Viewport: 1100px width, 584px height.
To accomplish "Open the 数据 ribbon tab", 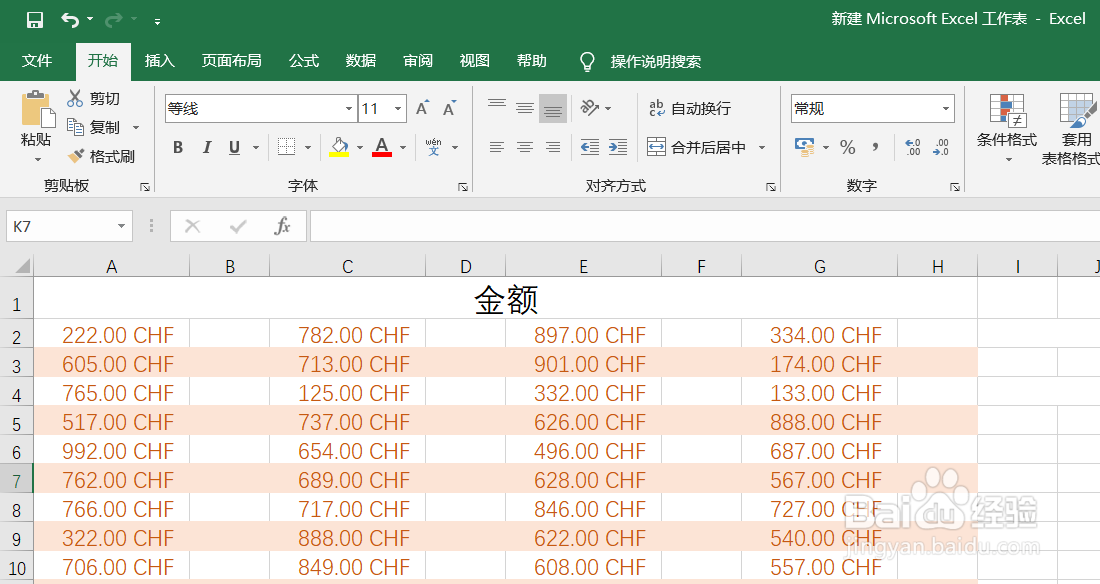I will (359, 61).
